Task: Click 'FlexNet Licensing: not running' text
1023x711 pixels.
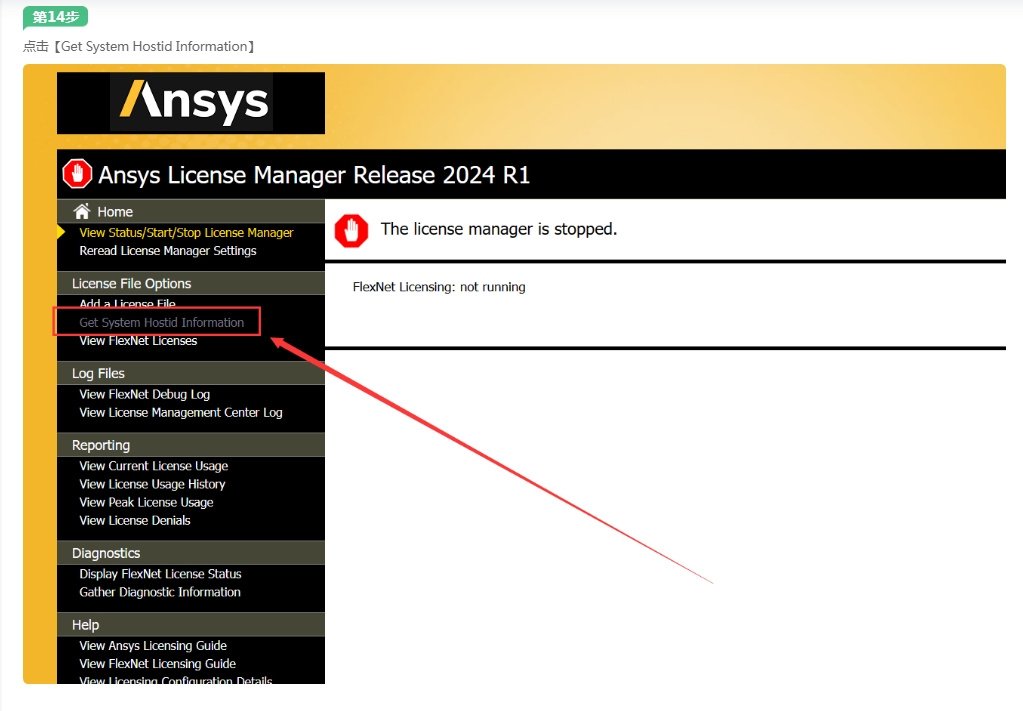Action: pos(439,287)
